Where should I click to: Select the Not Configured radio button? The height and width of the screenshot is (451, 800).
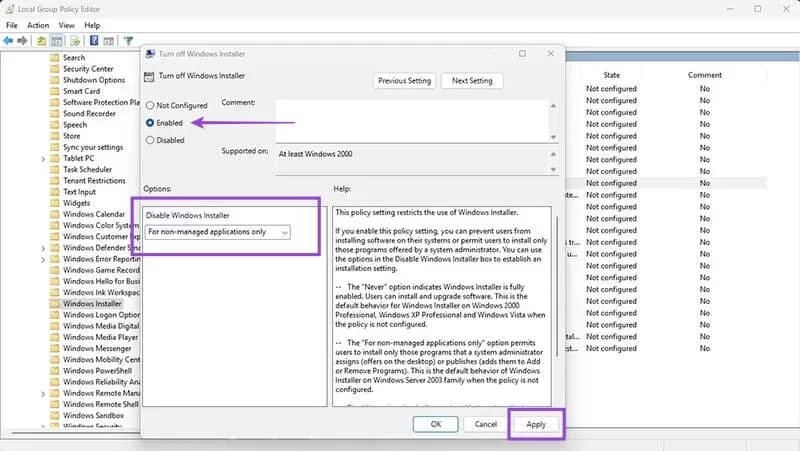tap(151, 105)
